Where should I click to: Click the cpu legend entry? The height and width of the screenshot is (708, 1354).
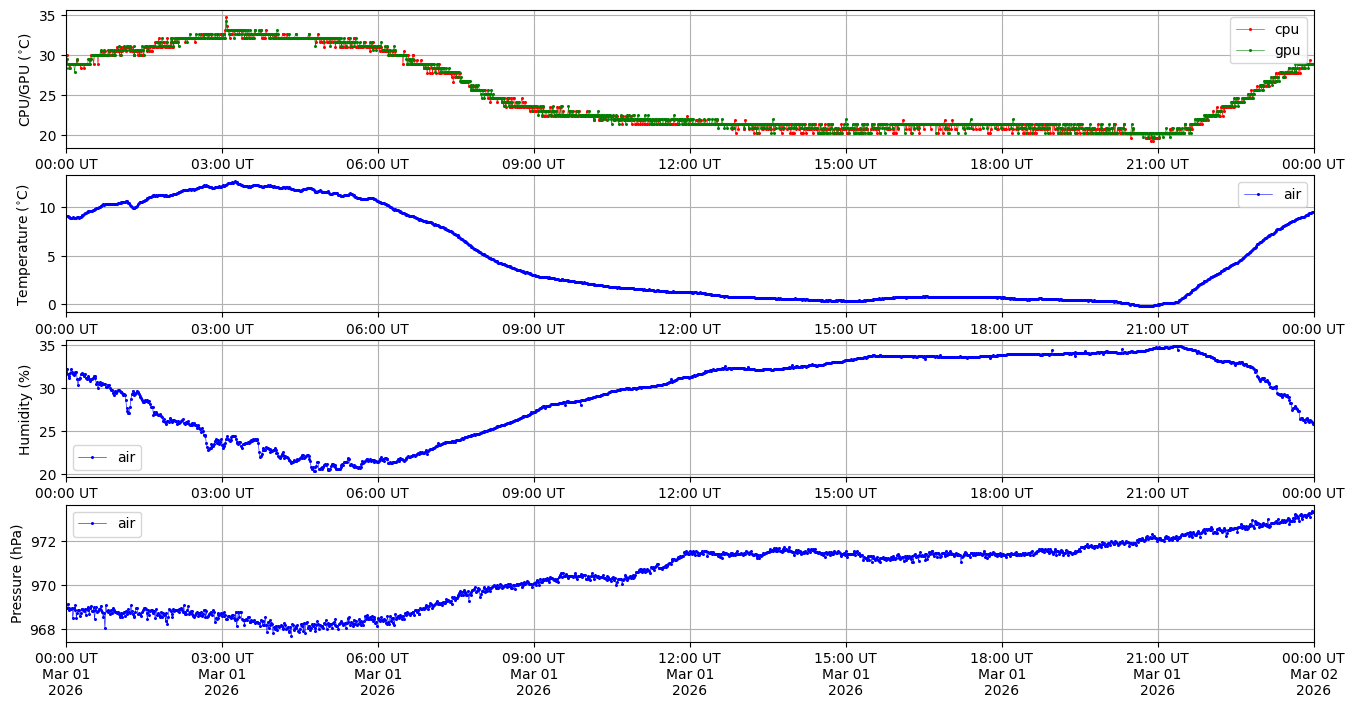[x=1286, y=30]
